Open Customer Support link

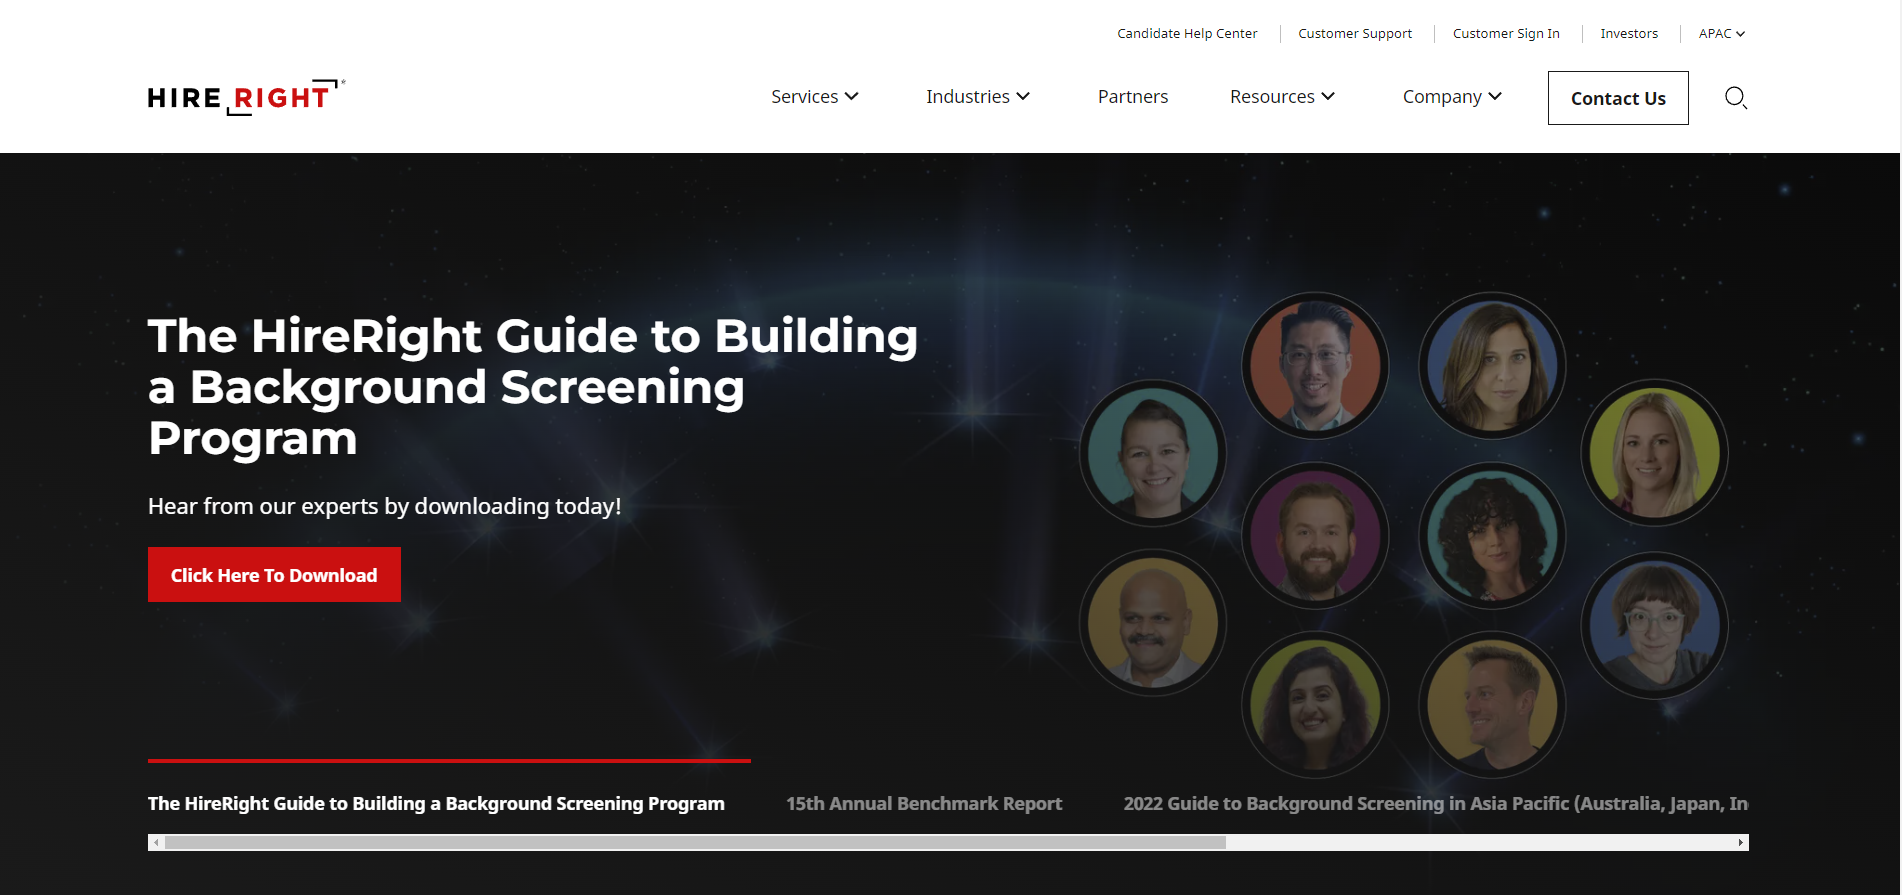(x=1355, y=33)
